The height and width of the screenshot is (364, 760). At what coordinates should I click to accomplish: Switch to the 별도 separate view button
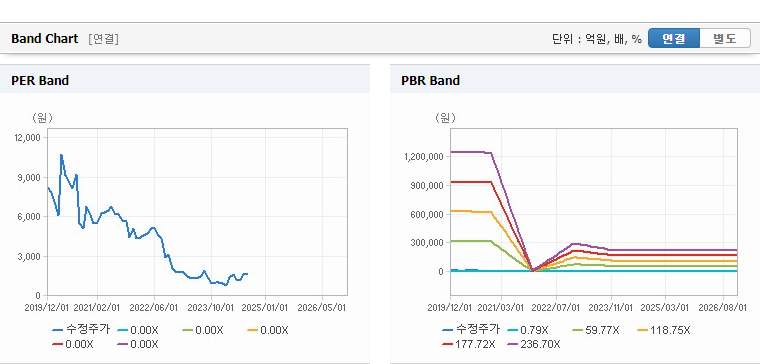tap(725, 38)
